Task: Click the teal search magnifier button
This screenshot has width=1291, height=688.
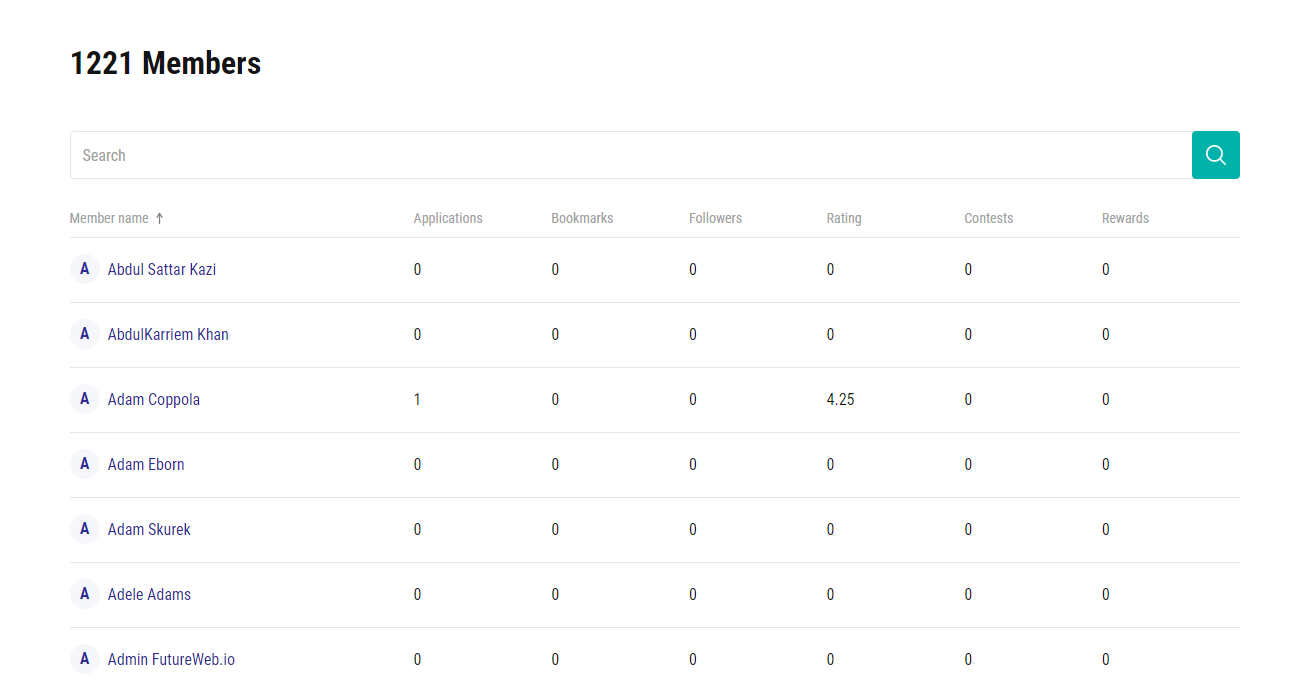Action: [1215, 155]
